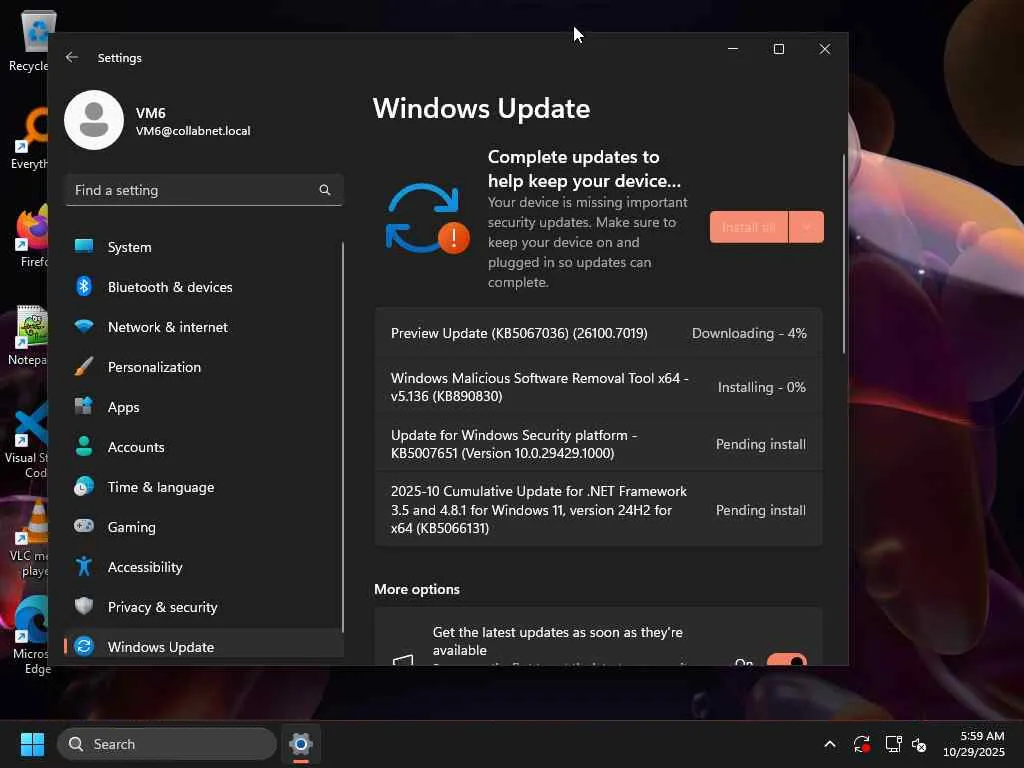The width and height of the screenshot is (1024, 768).
Task: Click the Install all button
Action: coord(749,227)
